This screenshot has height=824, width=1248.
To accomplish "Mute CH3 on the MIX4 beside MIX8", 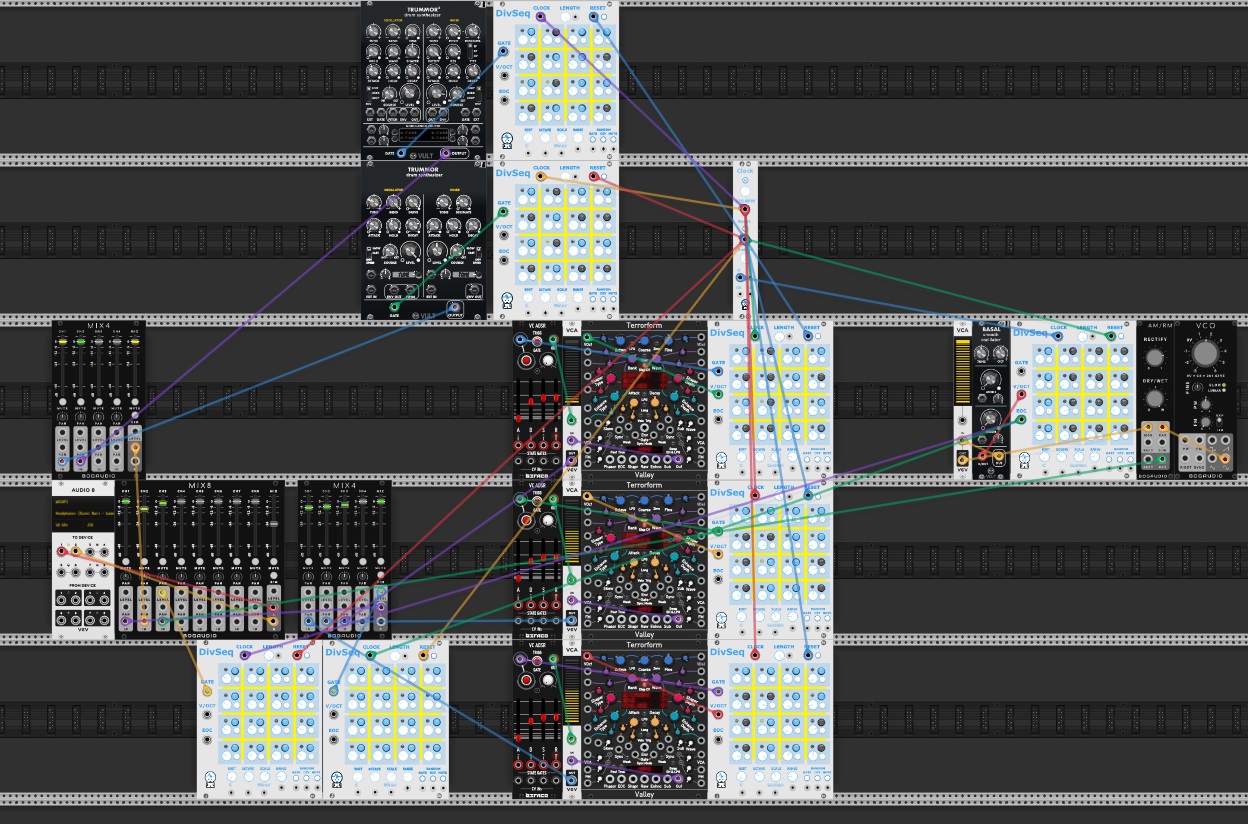I will coord(344,562).
